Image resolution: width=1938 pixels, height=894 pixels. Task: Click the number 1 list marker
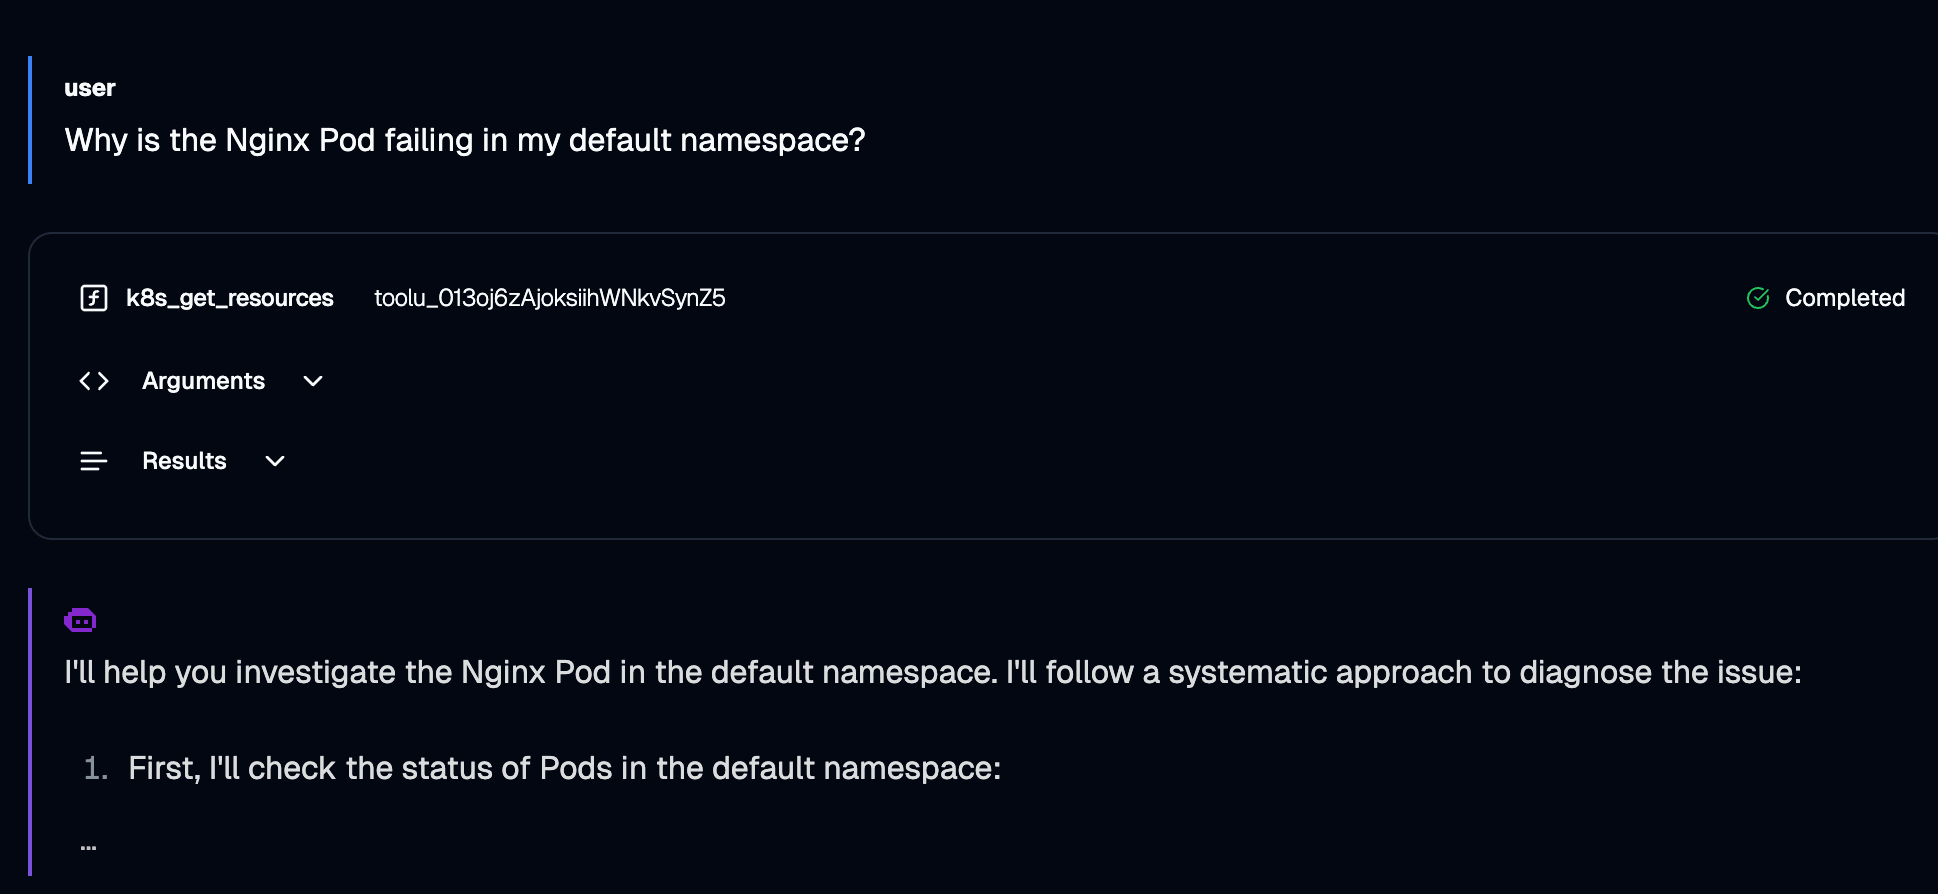pyautogui.click(x=96, y=768)
